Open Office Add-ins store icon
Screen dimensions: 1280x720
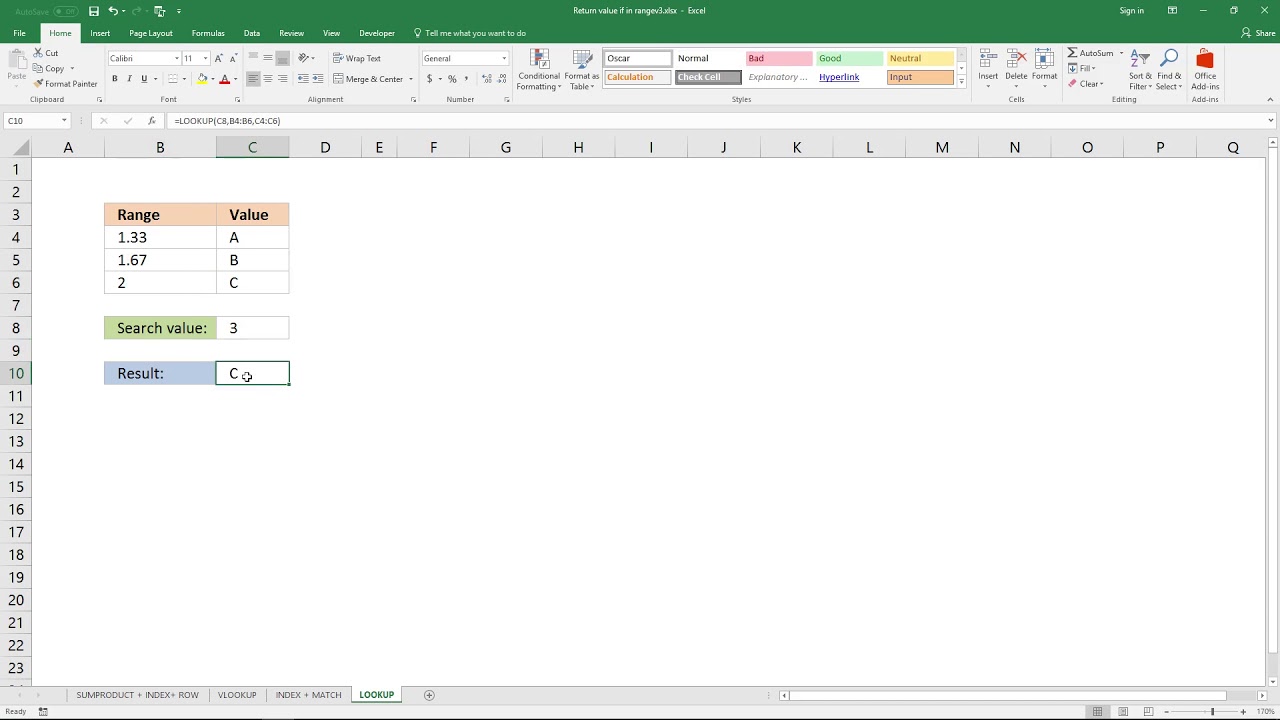pos(1205,68)
